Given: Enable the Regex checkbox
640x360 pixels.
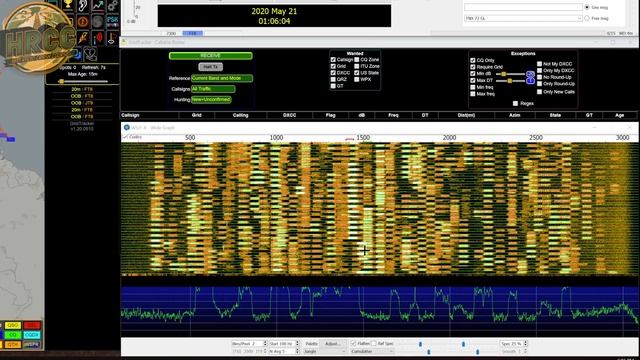Looking at the screenshot, I should click(x=516, y=104).
